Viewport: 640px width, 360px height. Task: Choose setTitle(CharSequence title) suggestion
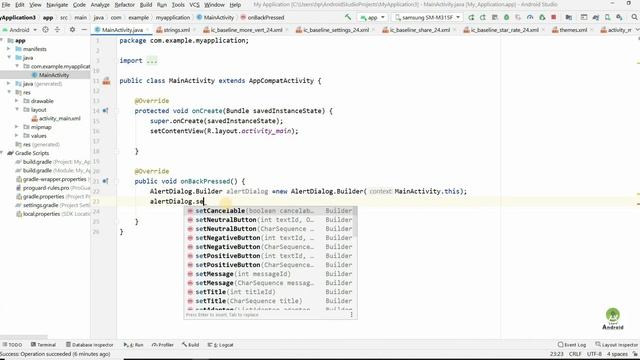(x=270, y=301)
